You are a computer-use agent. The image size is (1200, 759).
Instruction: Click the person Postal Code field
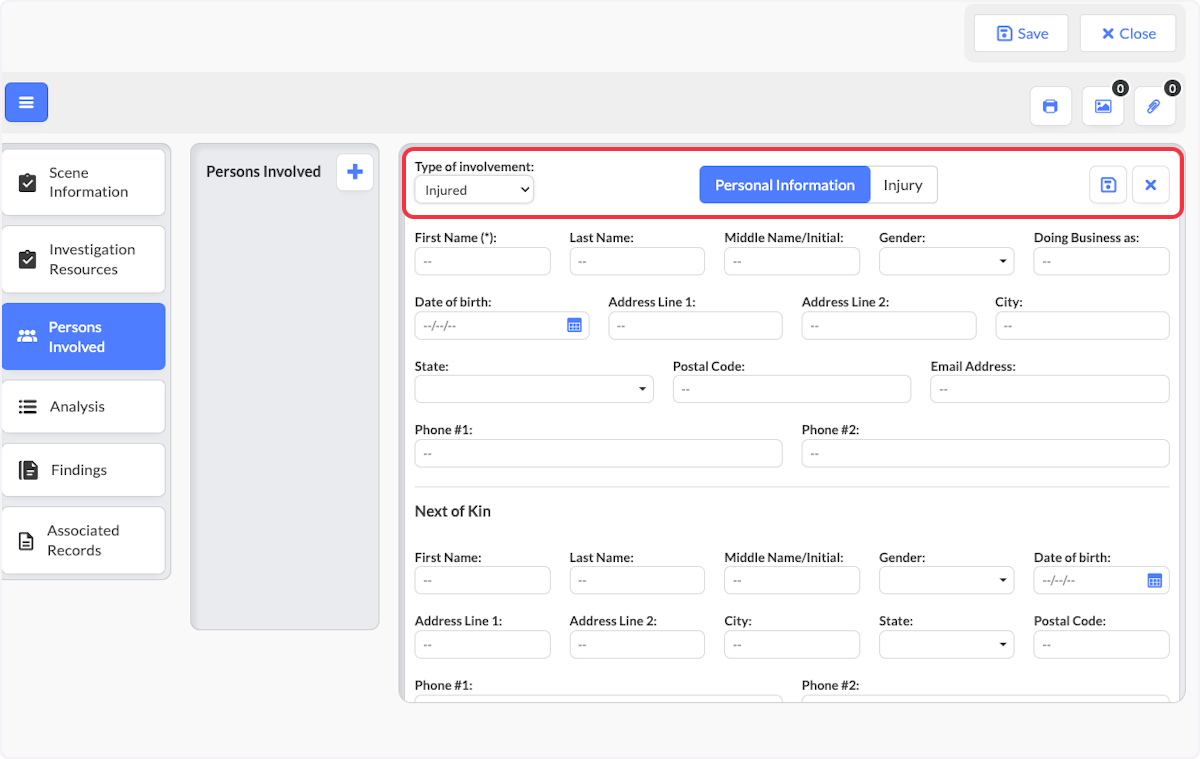point(792,389)
